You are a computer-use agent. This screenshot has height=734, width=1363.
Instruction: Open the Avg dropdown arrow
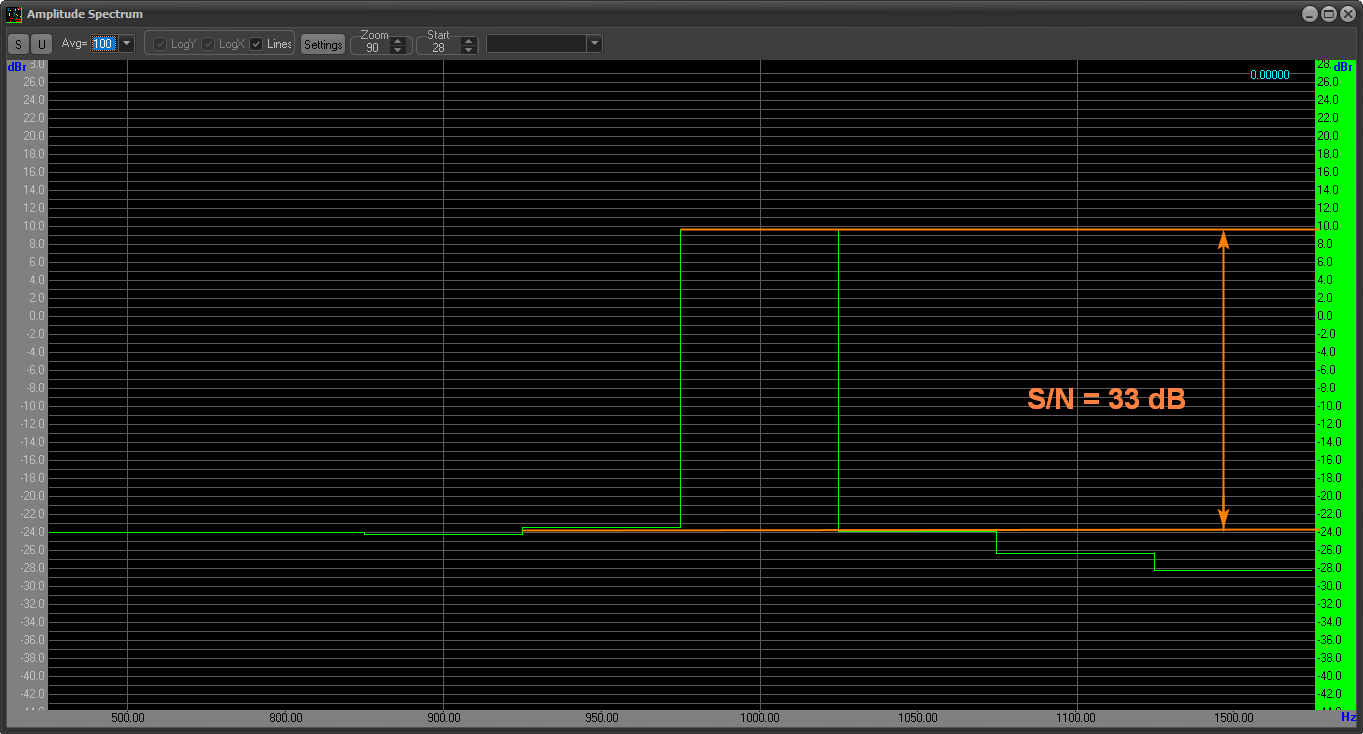[x=127, y=44]
